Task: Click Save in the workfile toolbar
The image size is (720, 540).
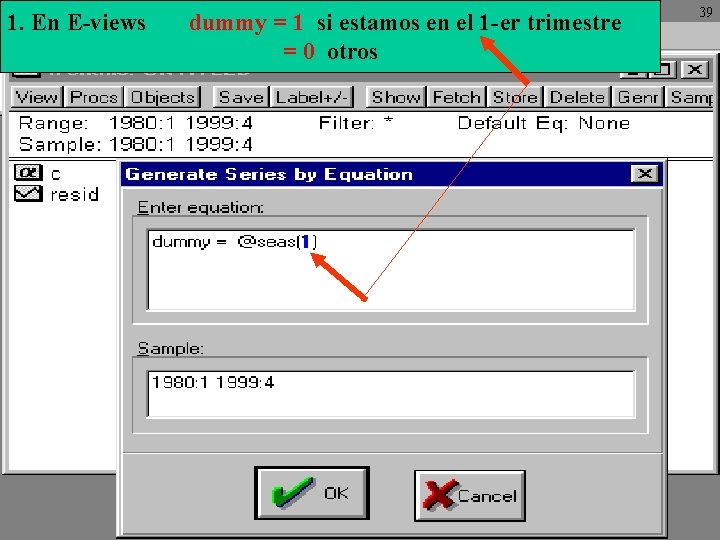Action: [x=241, y=97]
